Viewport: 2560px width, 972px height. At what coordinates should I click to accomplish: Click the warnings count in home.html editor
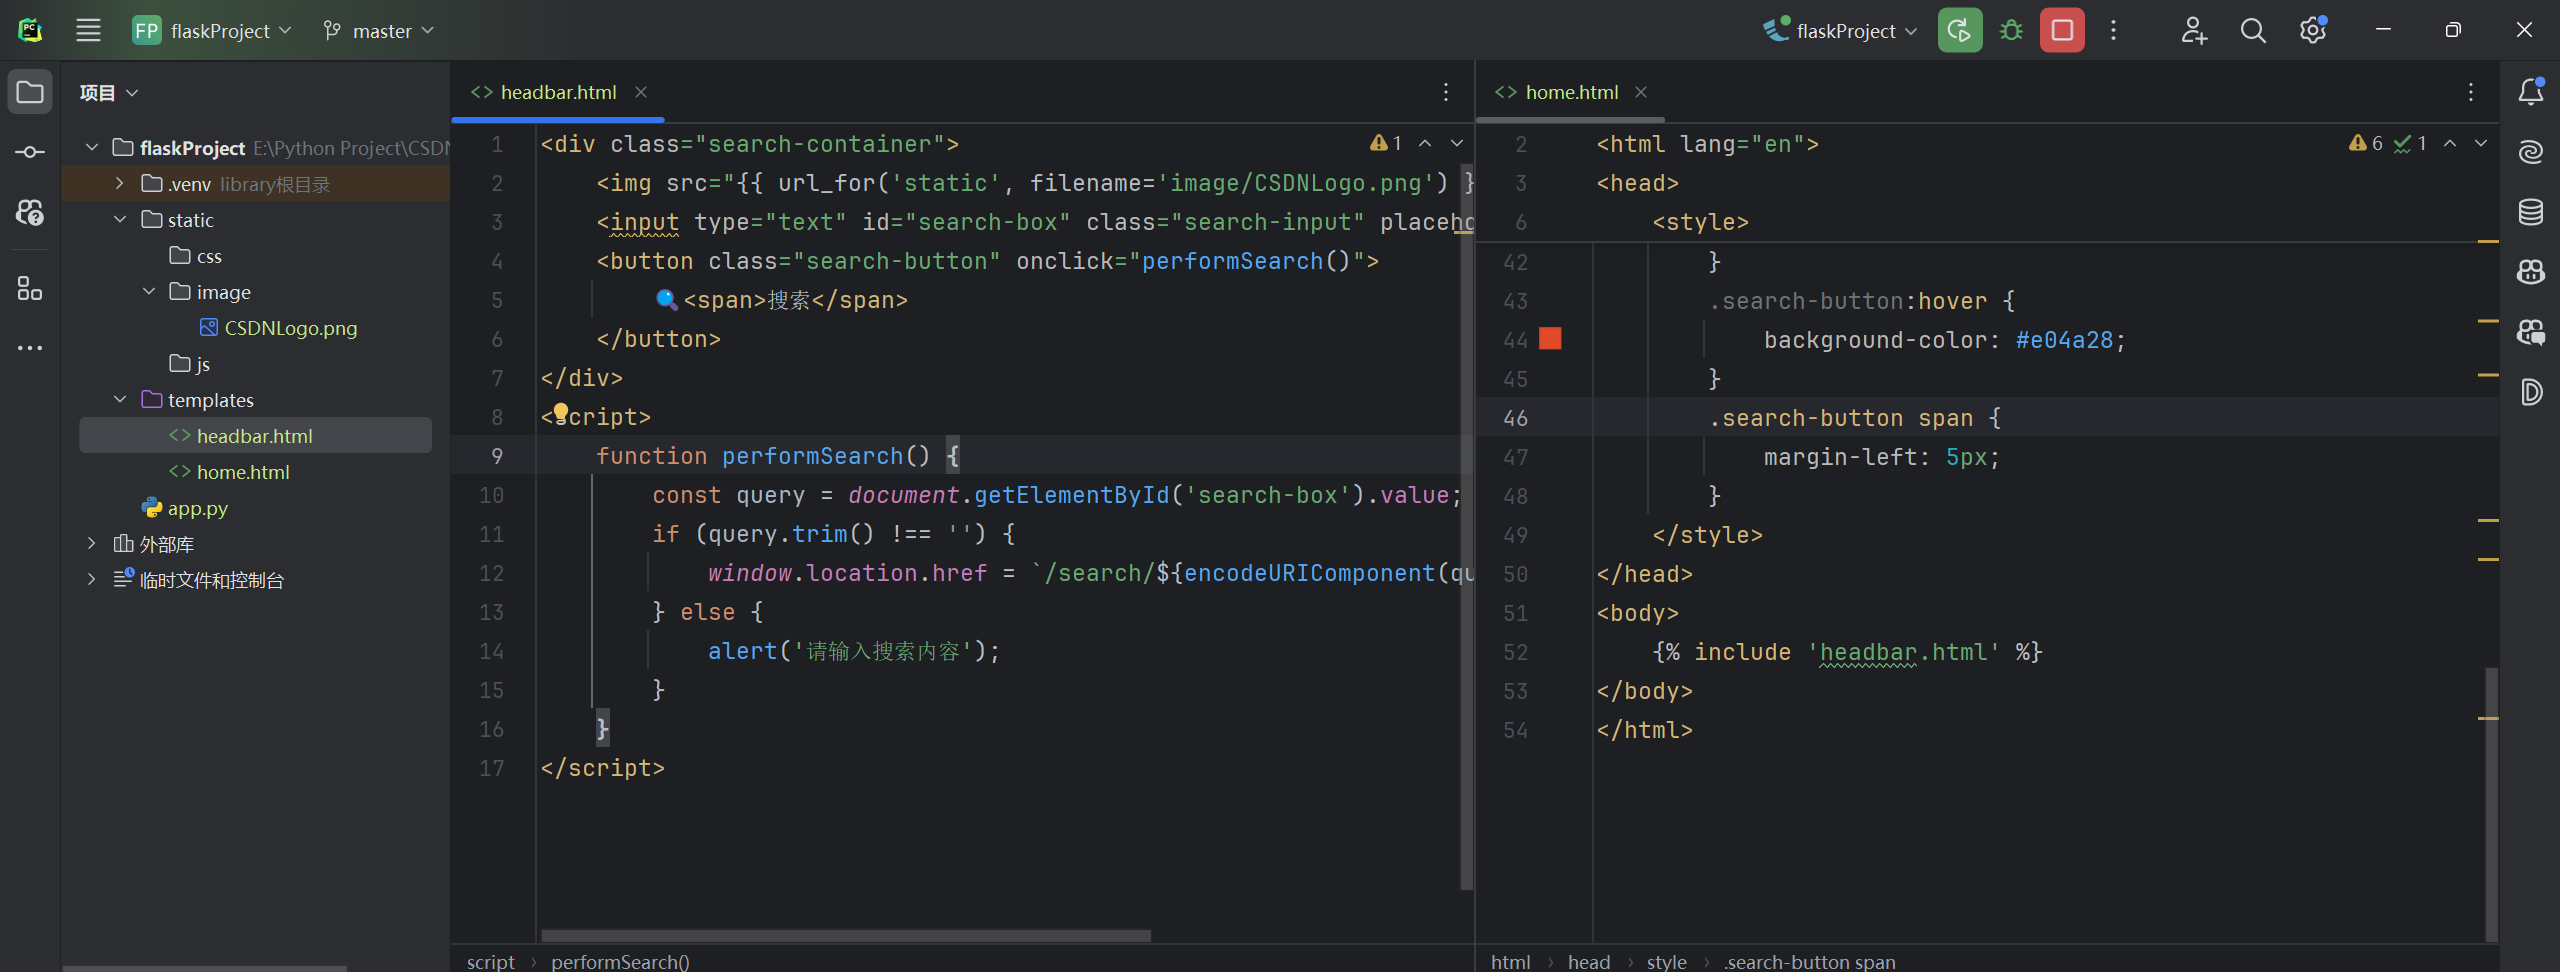tap(2366, 143)
